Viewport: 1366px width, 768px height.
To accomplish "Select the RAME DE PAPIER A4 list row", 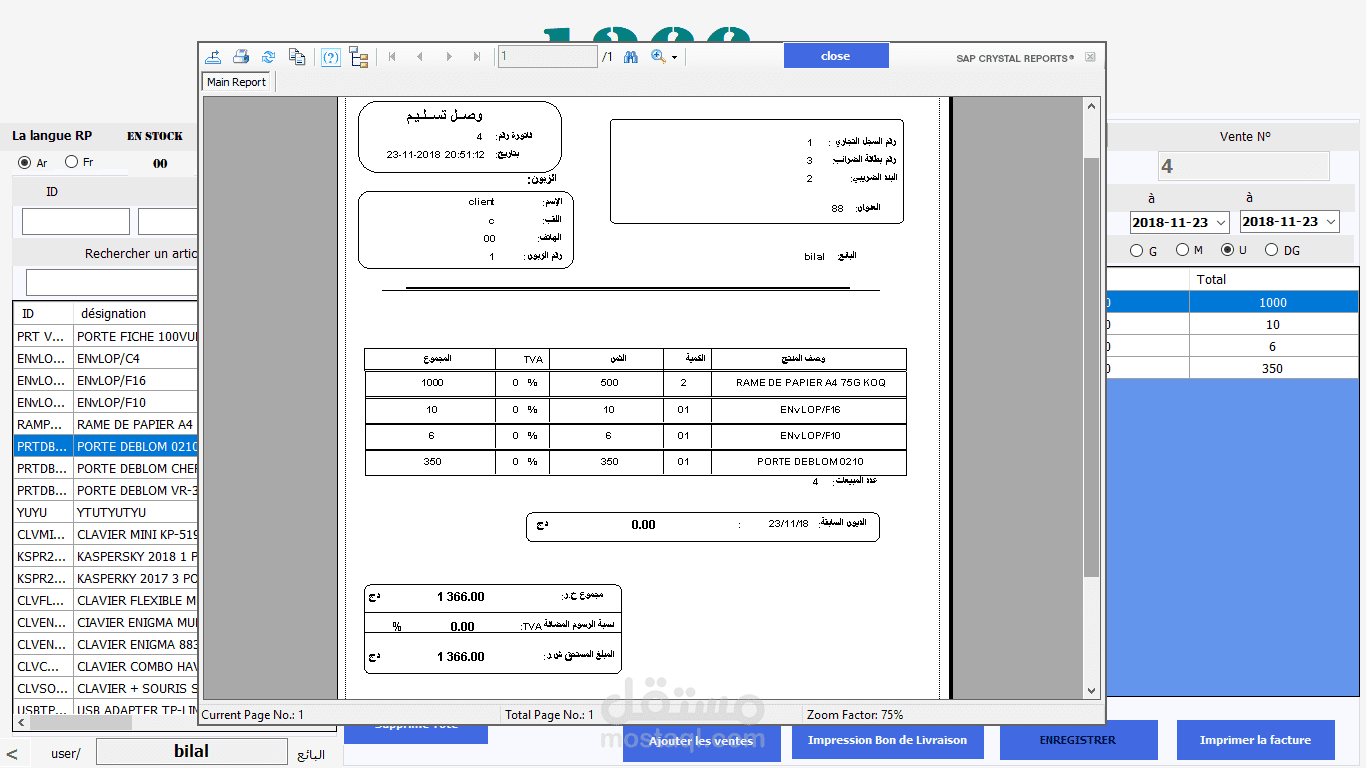I will click(x=105, y=424).
